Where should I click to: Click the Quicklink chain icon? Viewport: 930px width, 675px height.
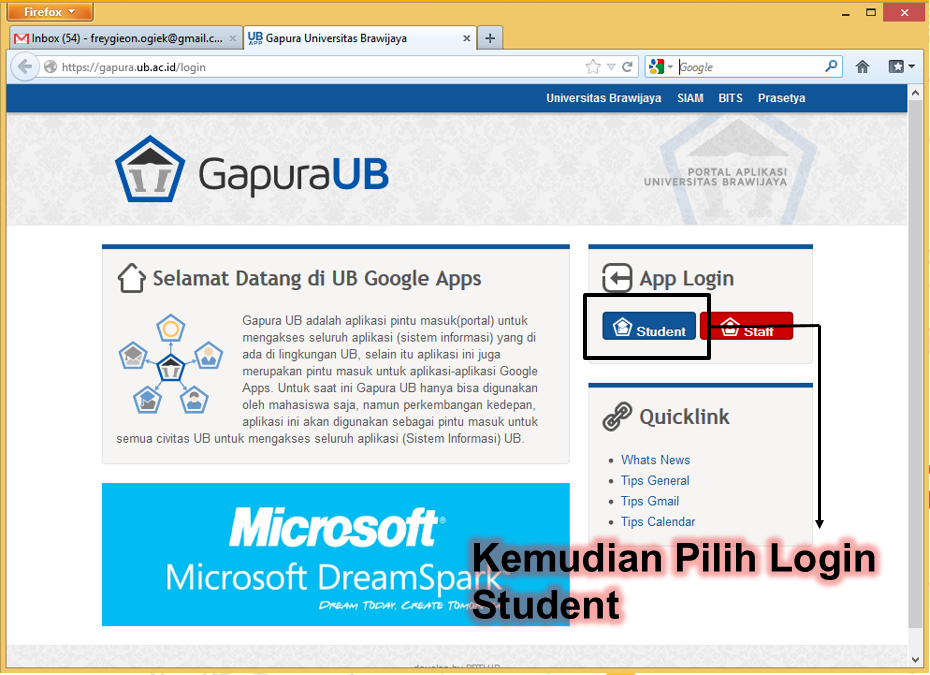coord(617,416)
